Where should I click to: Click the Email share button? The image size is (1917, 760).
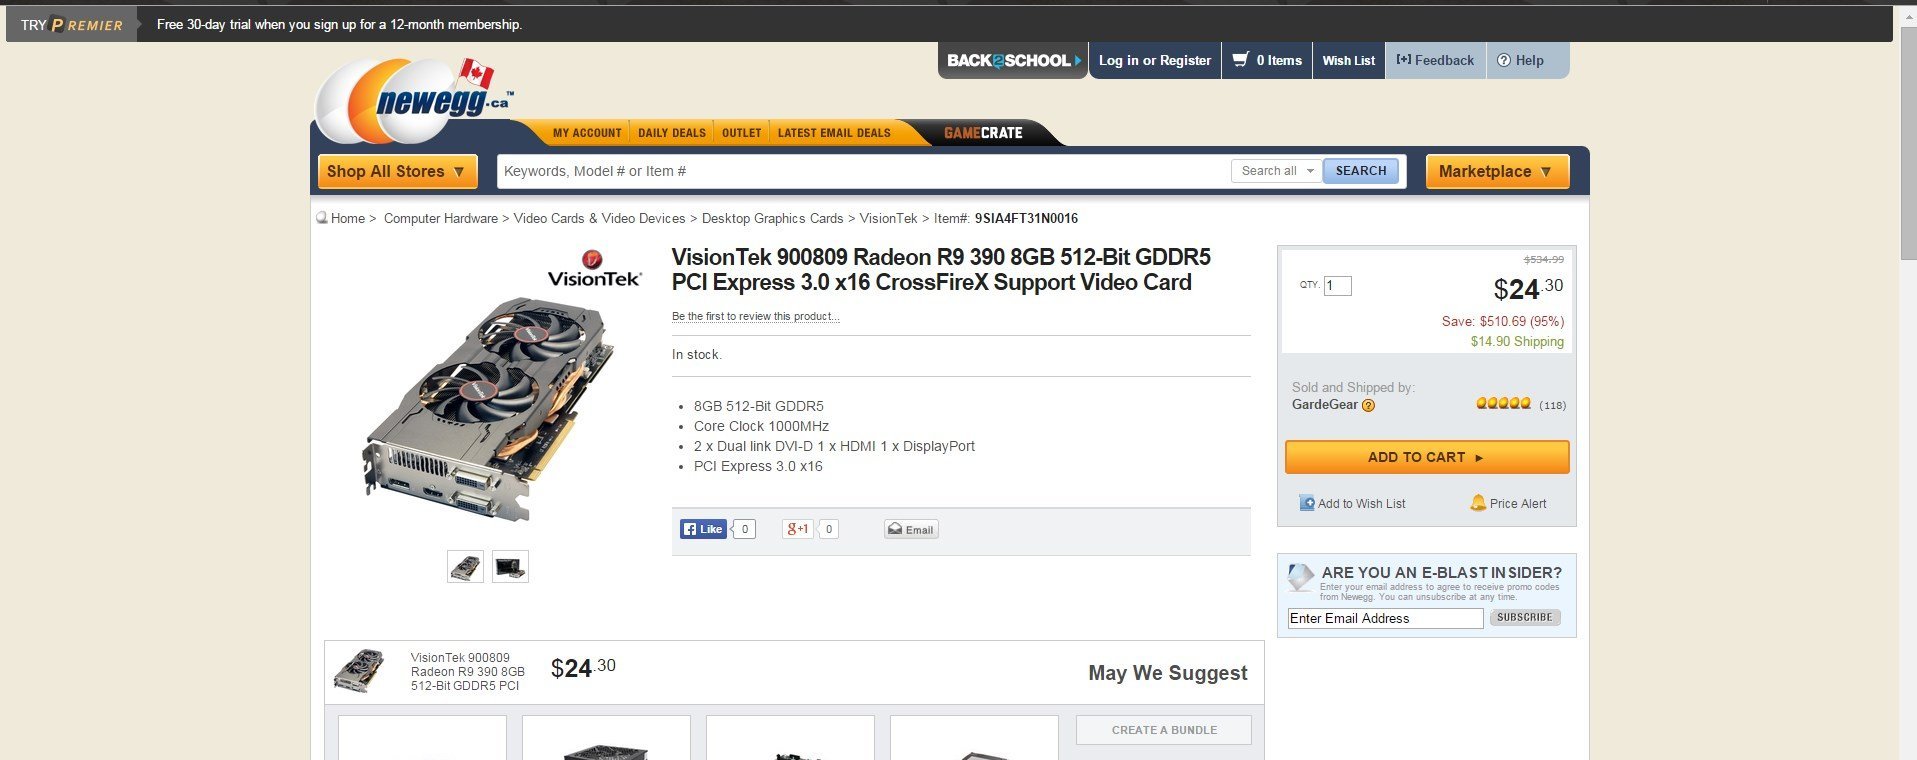(x=911, y=529)
